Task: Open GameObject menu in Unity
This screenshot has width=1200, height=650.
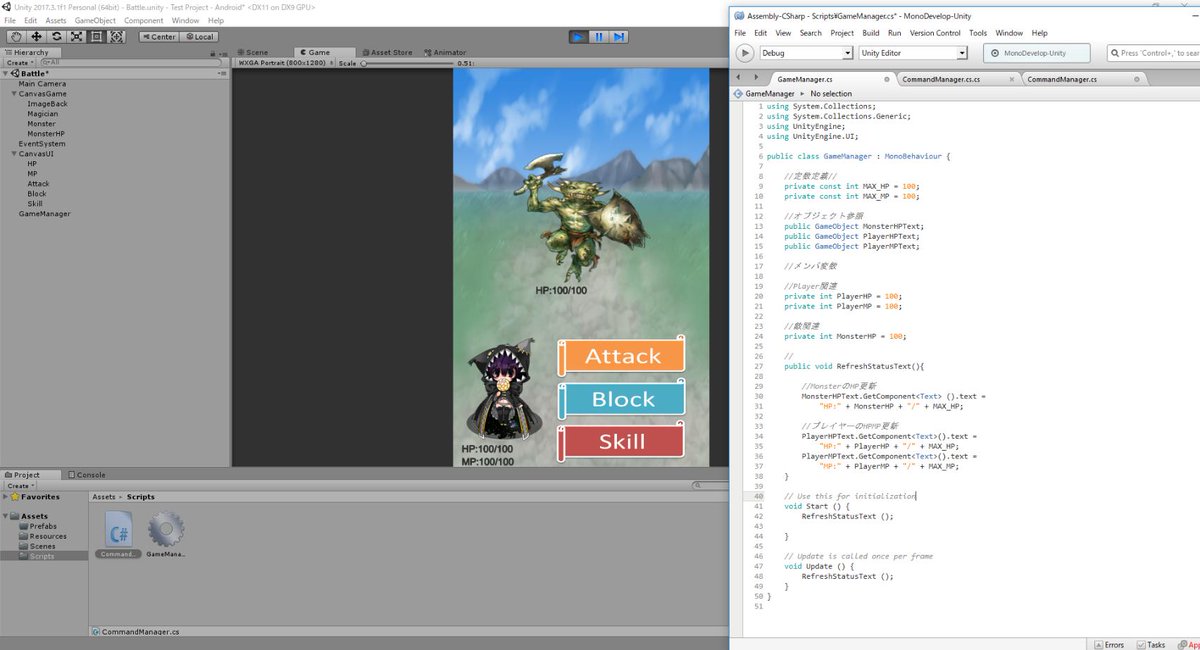Action: (x=95, y=20)
